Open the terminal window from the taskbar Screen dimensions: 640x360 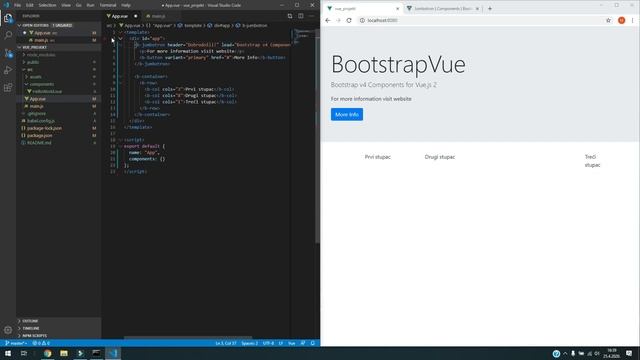click(x=96, y=353)
